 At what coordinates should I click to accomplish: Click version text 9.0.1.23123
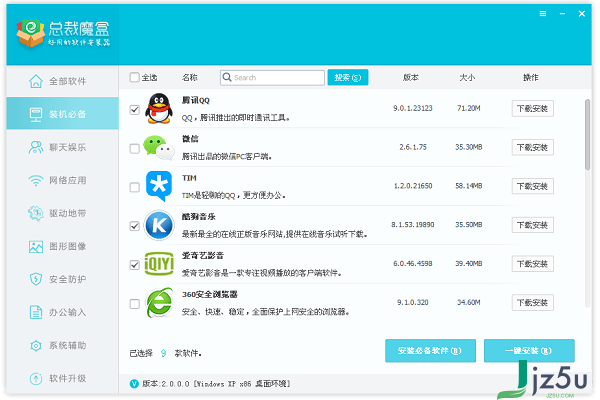pos(412,108)
